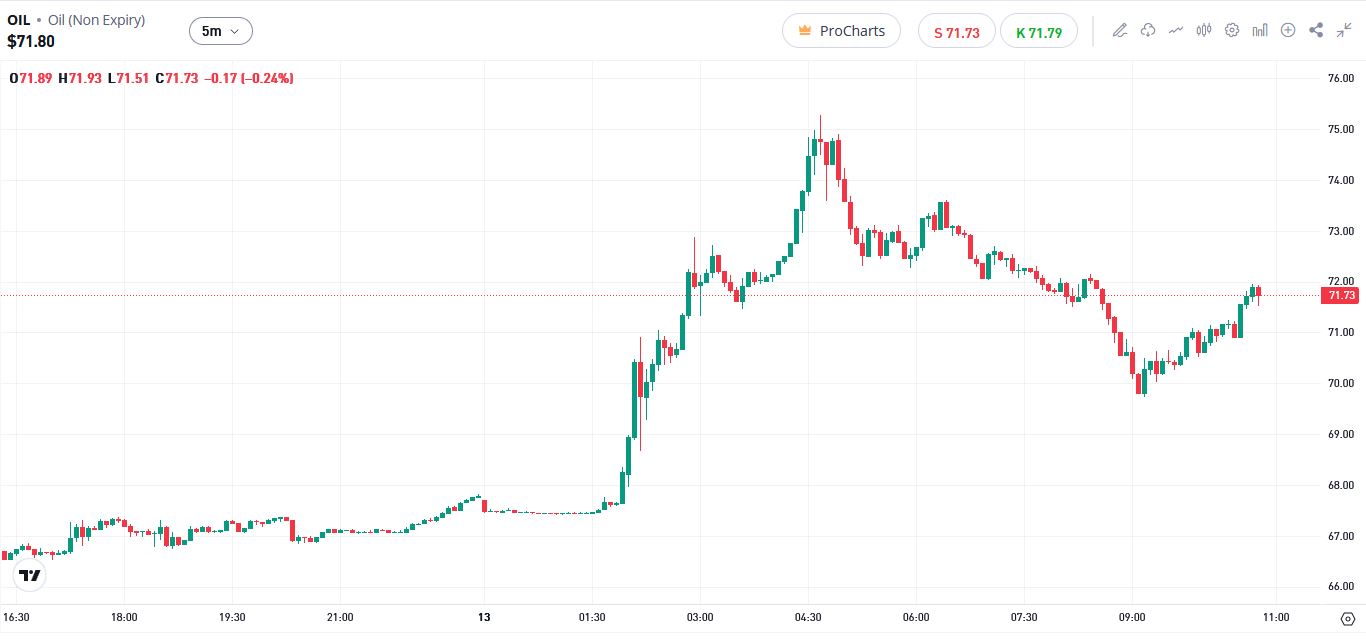Choose the candlestick chart type icon
Screen dimensions: 1366x639
(x=1204, y=30)
